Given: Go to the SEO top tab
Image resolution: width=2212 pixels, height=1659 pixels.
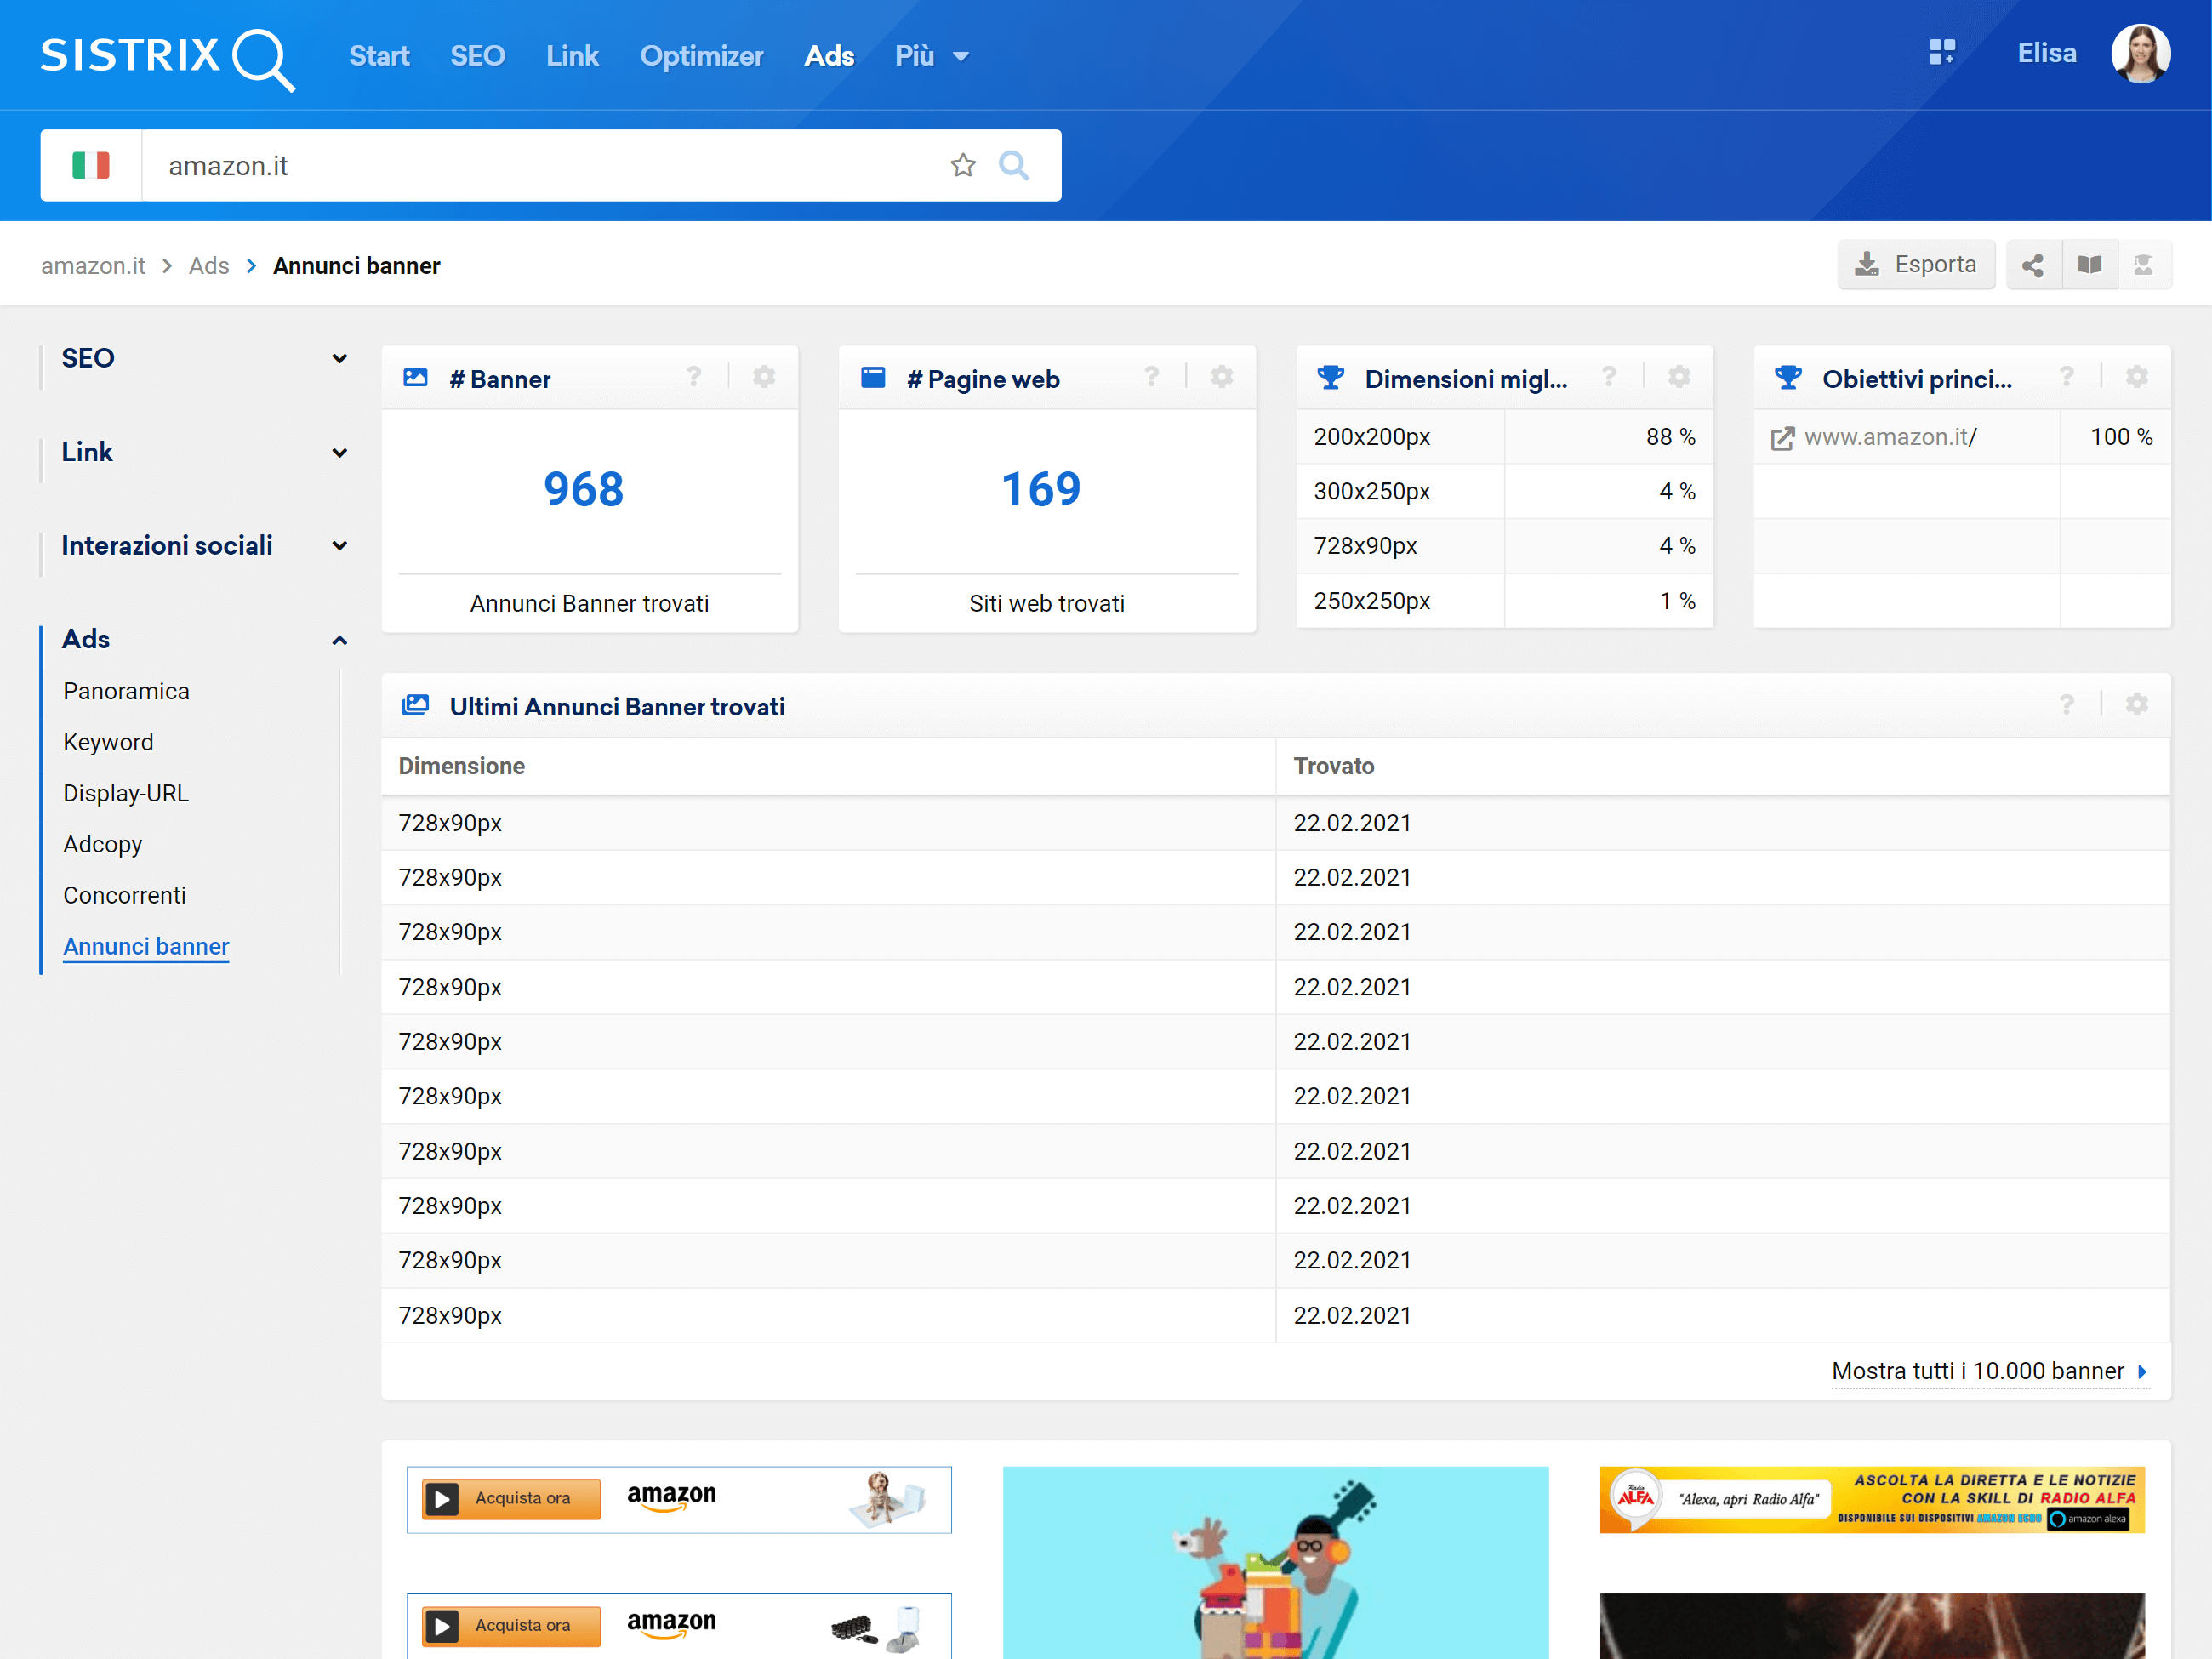Looking at the screenshot, I should 477,56.
